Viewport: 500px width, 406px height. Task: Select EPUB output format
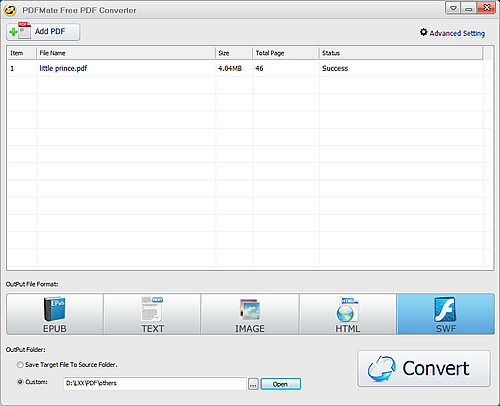(55, 314)
